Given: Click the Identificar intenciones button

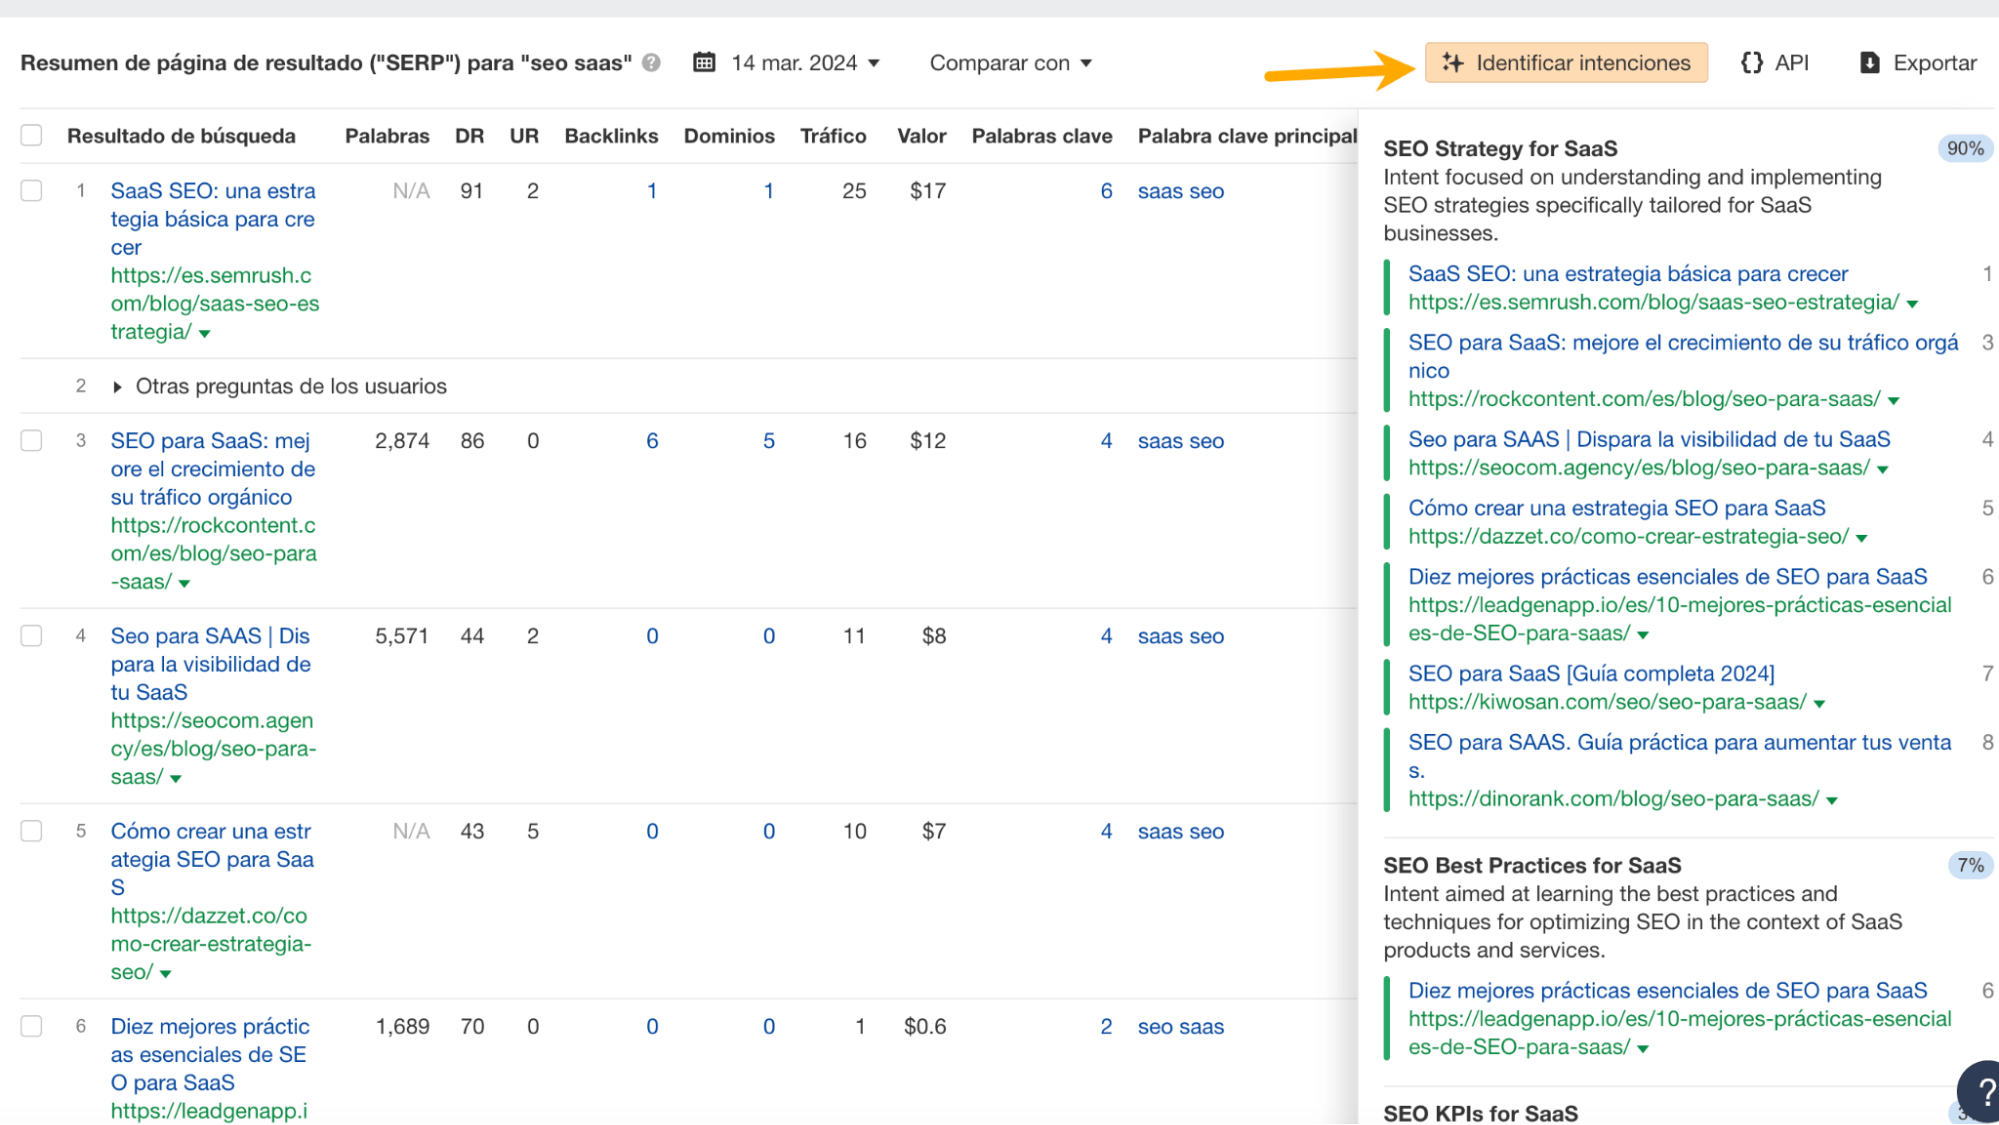Looking at the screenshot, I should pos(1566,63).
